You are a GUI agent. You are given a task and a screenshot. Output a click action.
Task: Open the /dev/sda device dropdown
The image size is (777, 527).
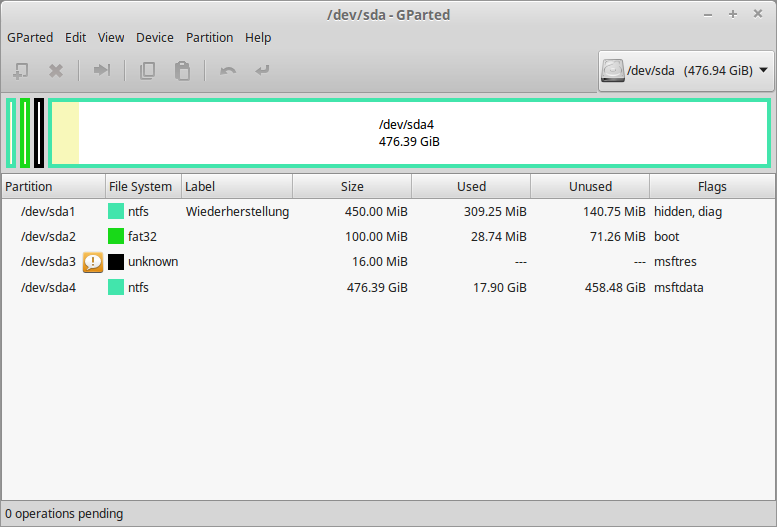pyautogui.click(x=686, y=71)
